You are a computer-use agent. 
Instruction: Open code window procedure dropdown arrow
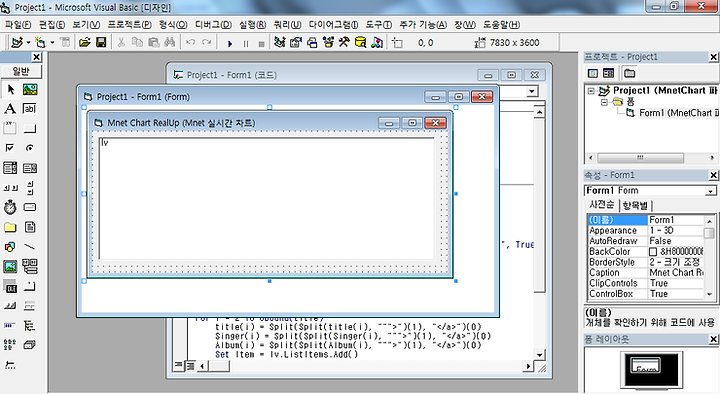point(532,91)
